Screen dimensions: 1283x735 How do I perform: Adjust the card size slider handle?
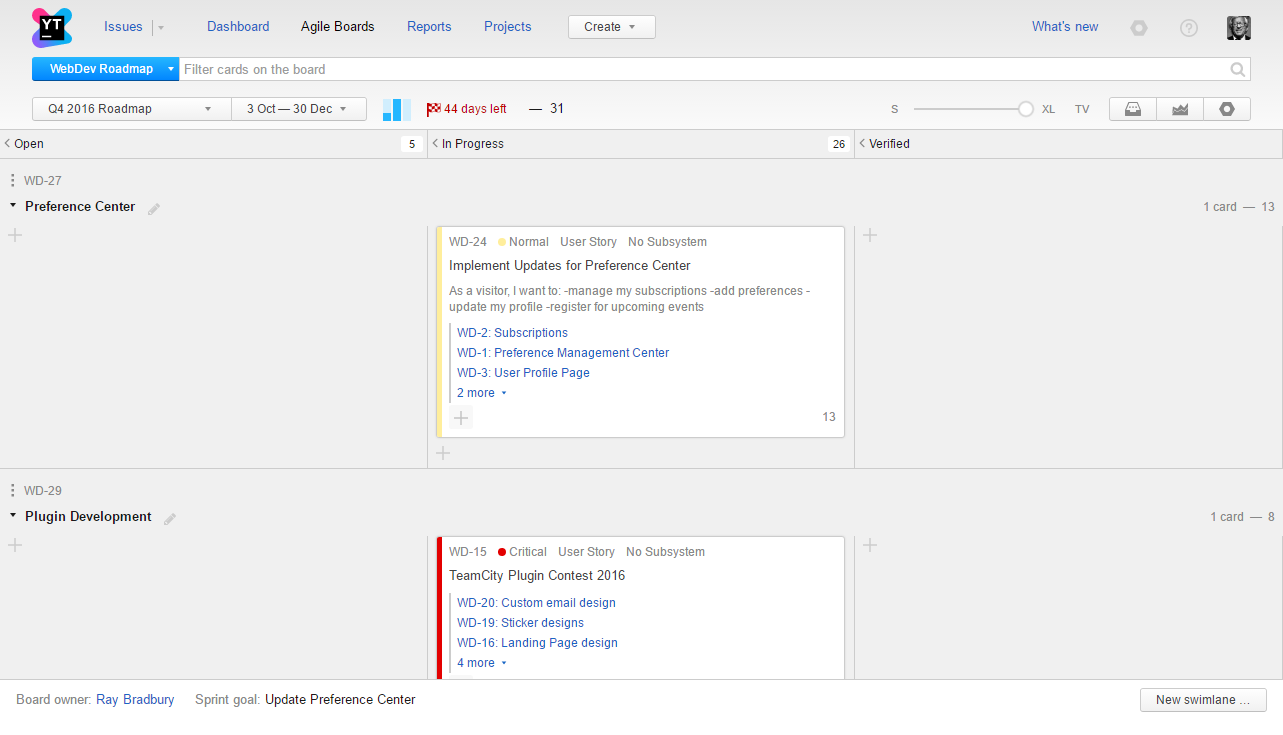[1025, 109]
